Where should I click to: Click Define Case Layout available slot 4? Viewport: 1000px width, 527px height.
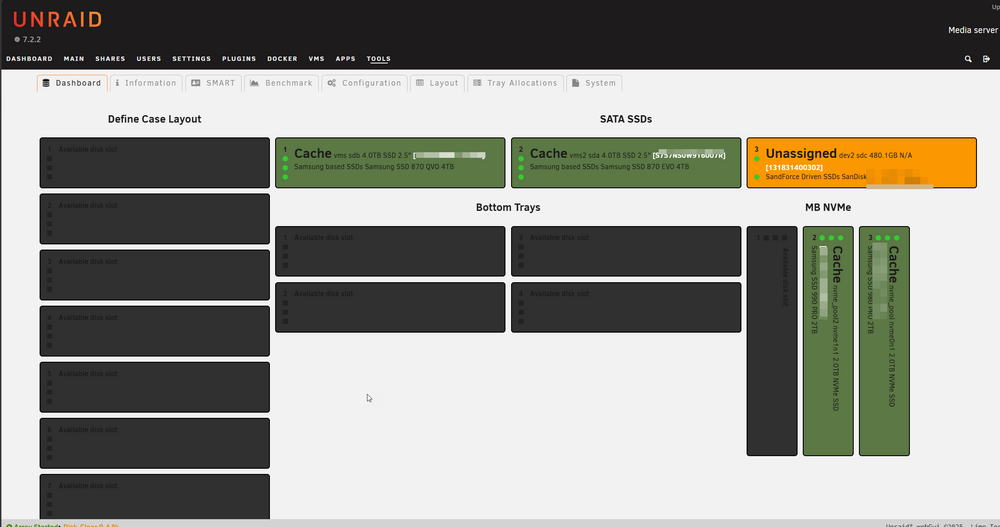pyautogui.click(x=154, y=331)
